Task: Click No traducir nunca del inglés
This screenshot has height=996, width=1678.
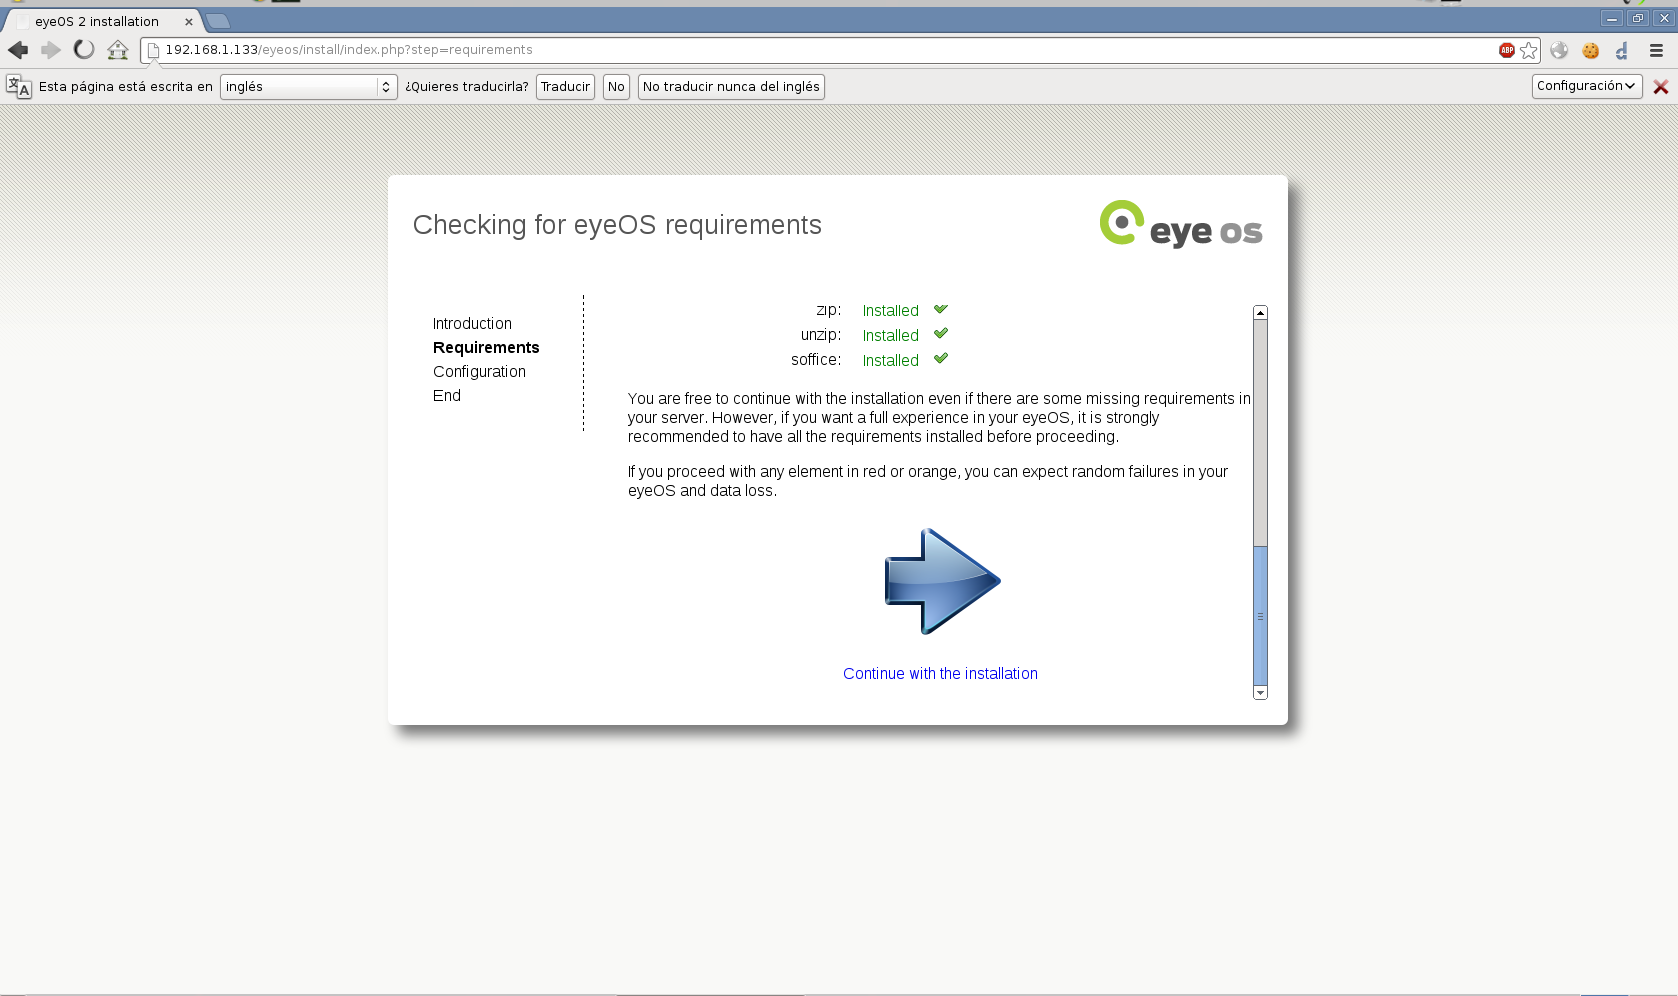Action: [x=731, y=87]
